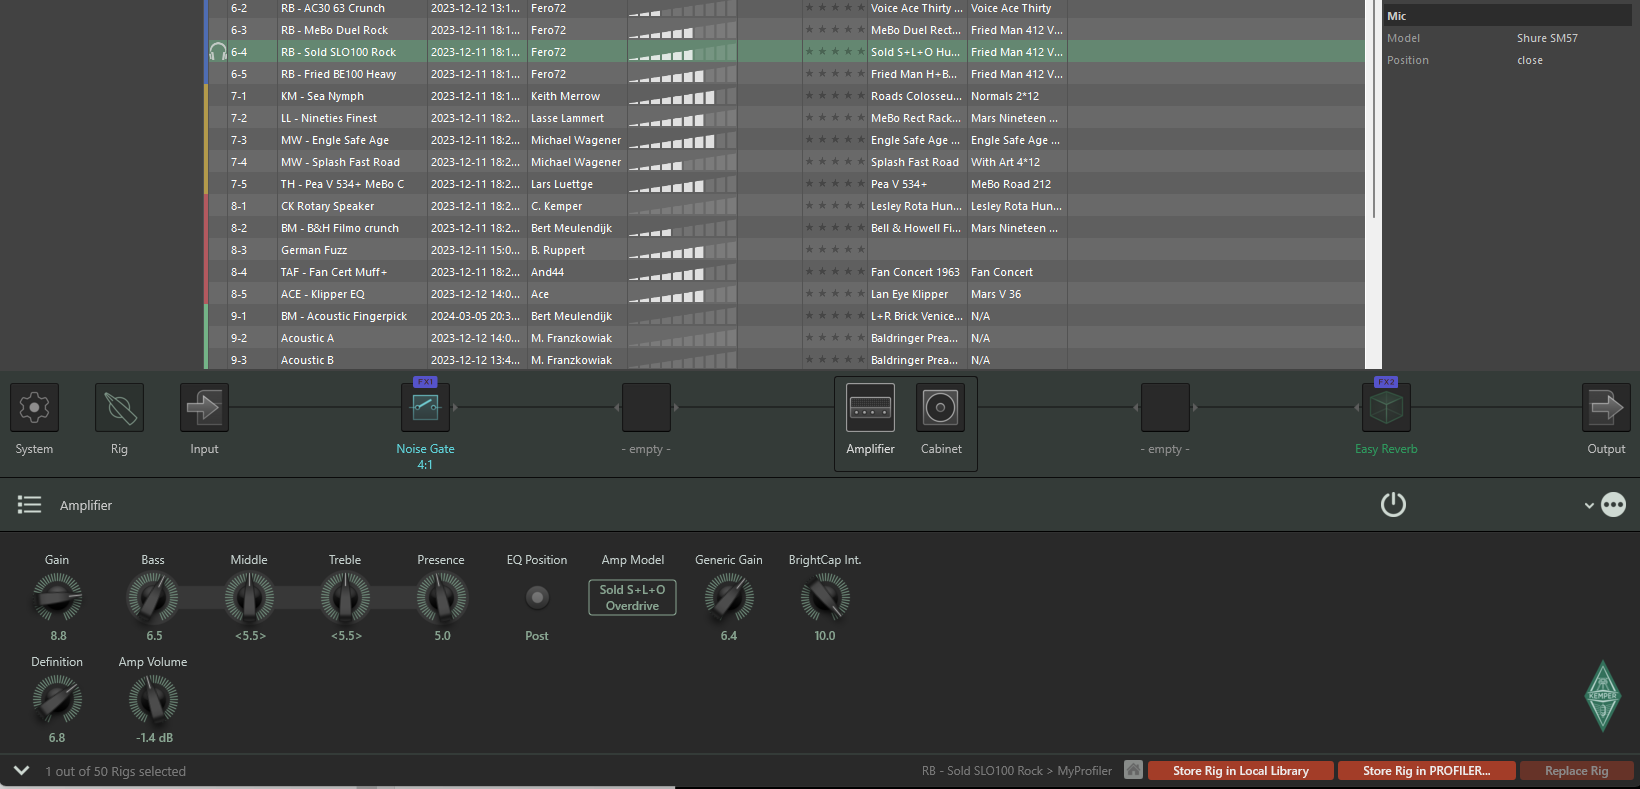Screen dimensions: 1640x789
Task: Click the Mars V 36 cabinet cell
Action: (996, 294)
